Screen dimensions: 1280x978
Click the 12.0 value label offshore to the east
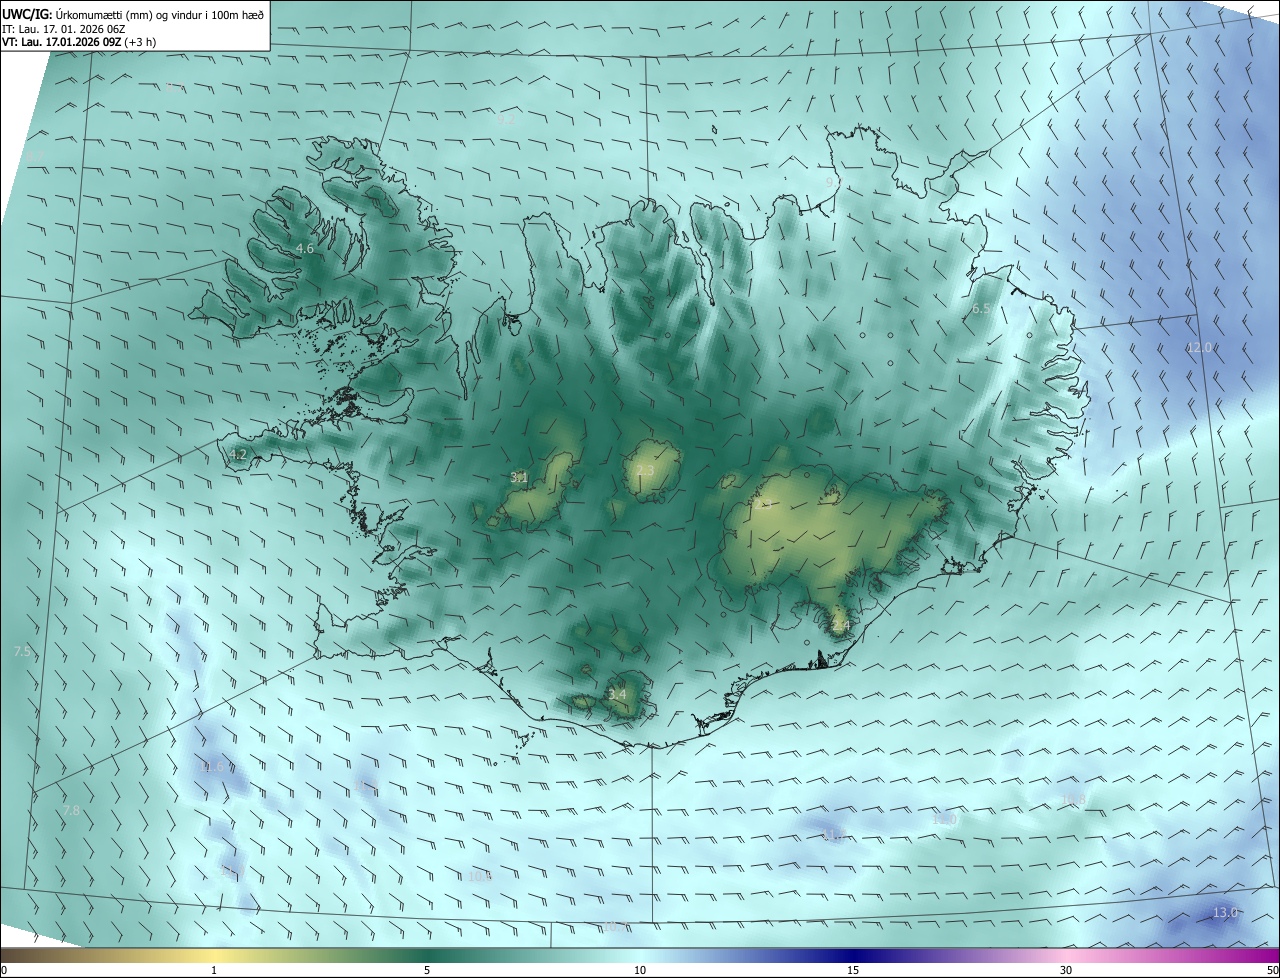[x=1199, y=347]
